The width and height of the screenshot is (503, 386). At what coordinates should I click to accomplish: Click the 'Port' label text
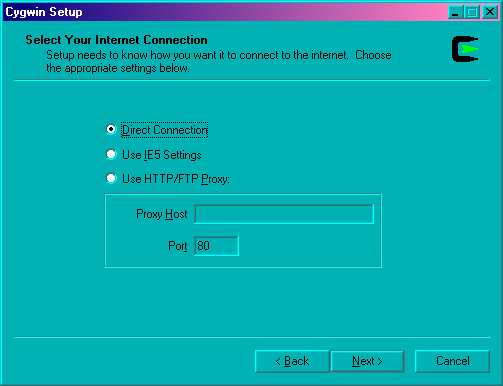[178, 246]
